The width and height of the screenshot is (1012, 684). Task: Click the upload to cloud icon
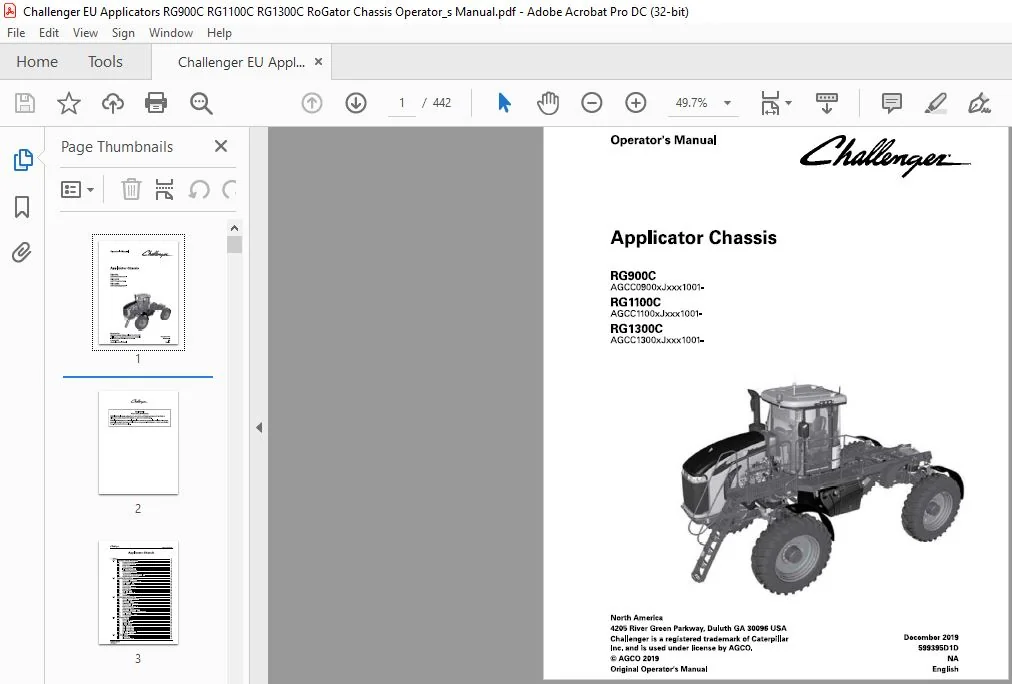click(112, 103)
